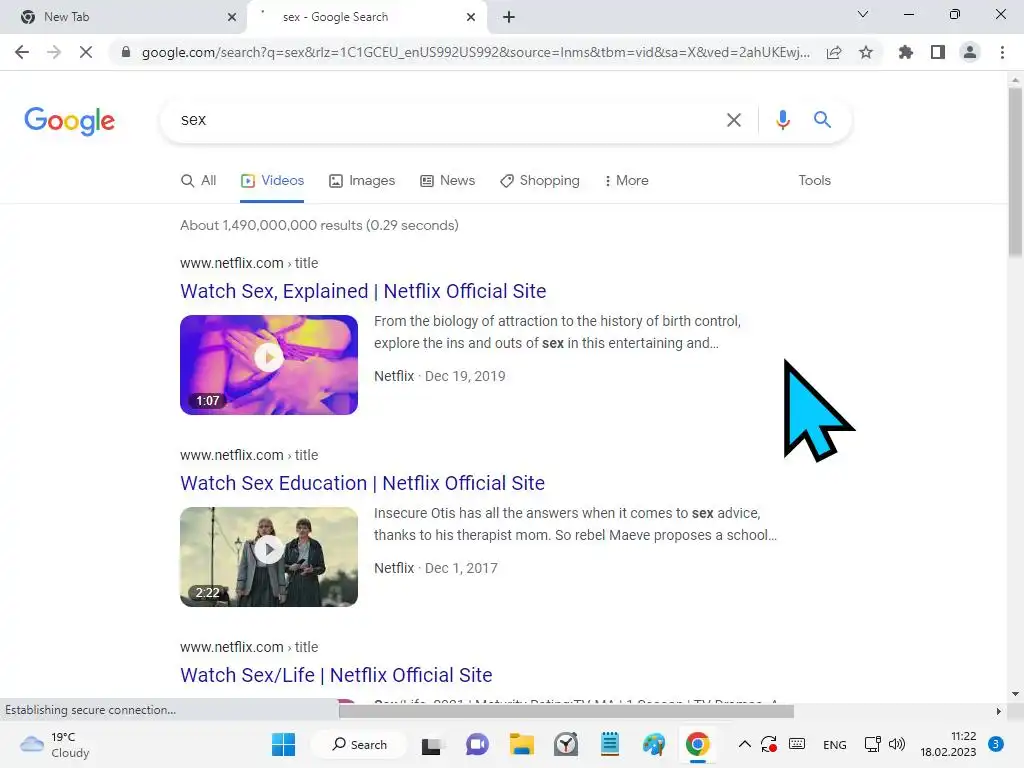
Task: Open the Chrome taskbar icon
Action: coord(697,744)
